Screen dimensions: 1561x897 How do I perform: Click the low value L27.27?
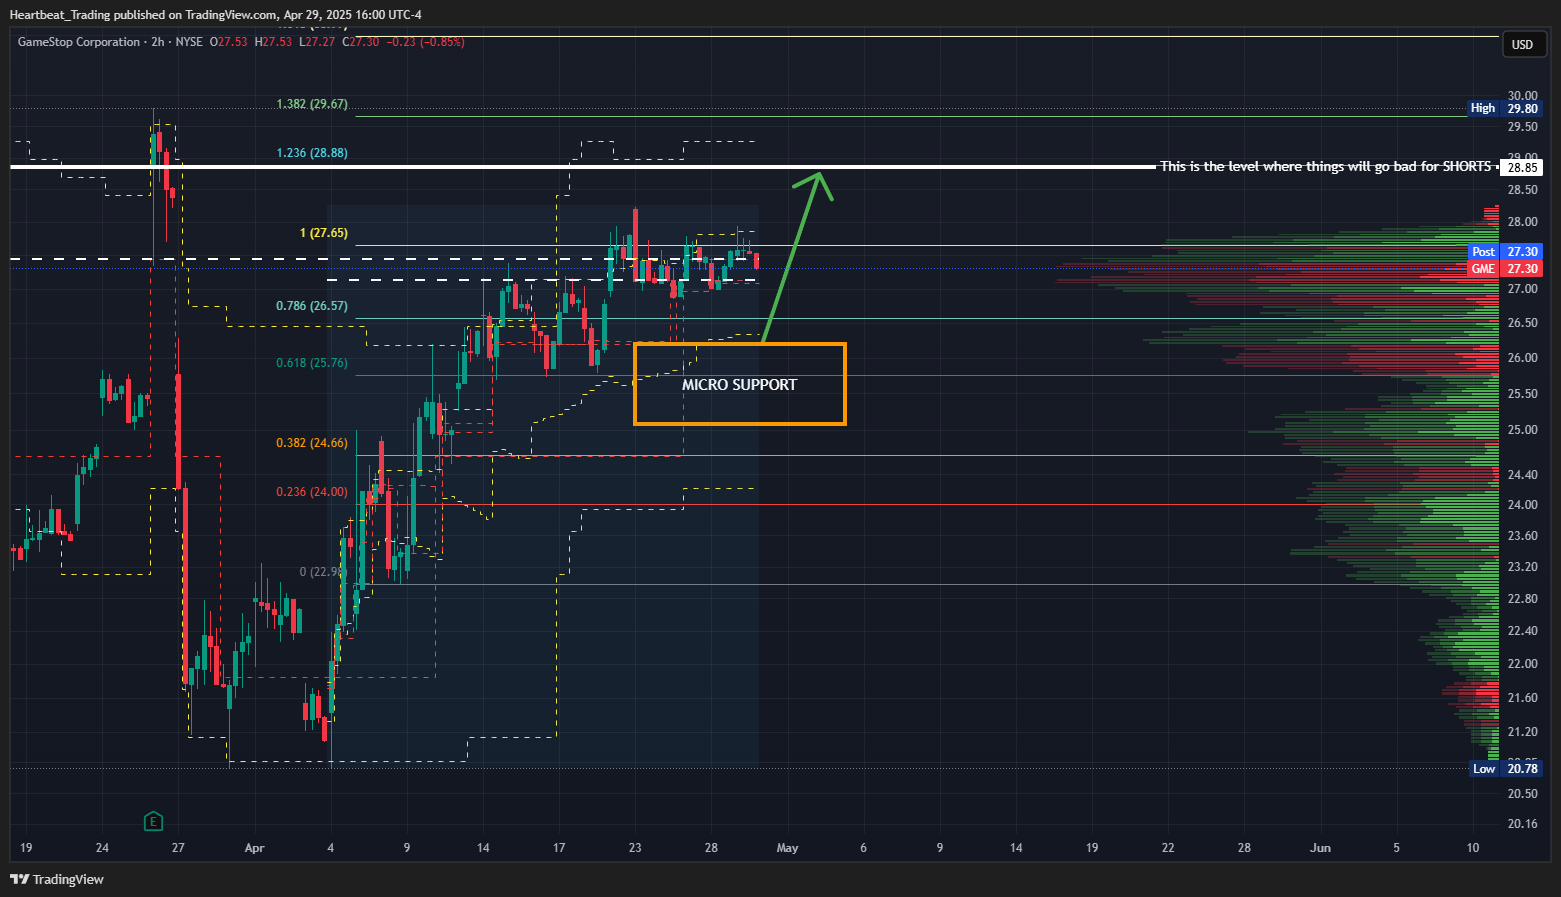317,42
